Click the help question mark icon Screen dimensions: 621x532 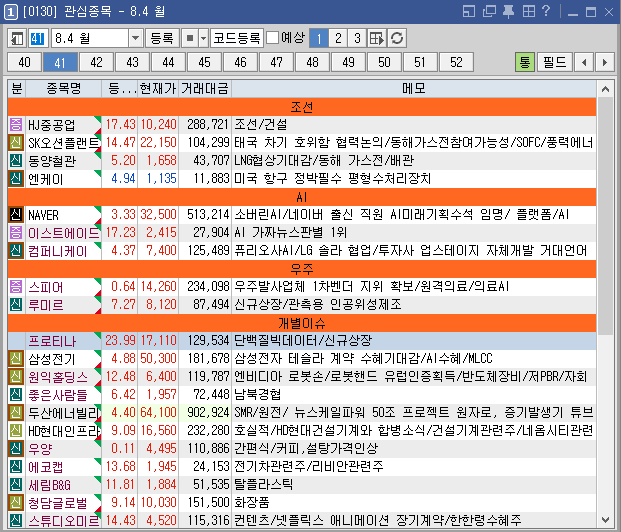546,11
